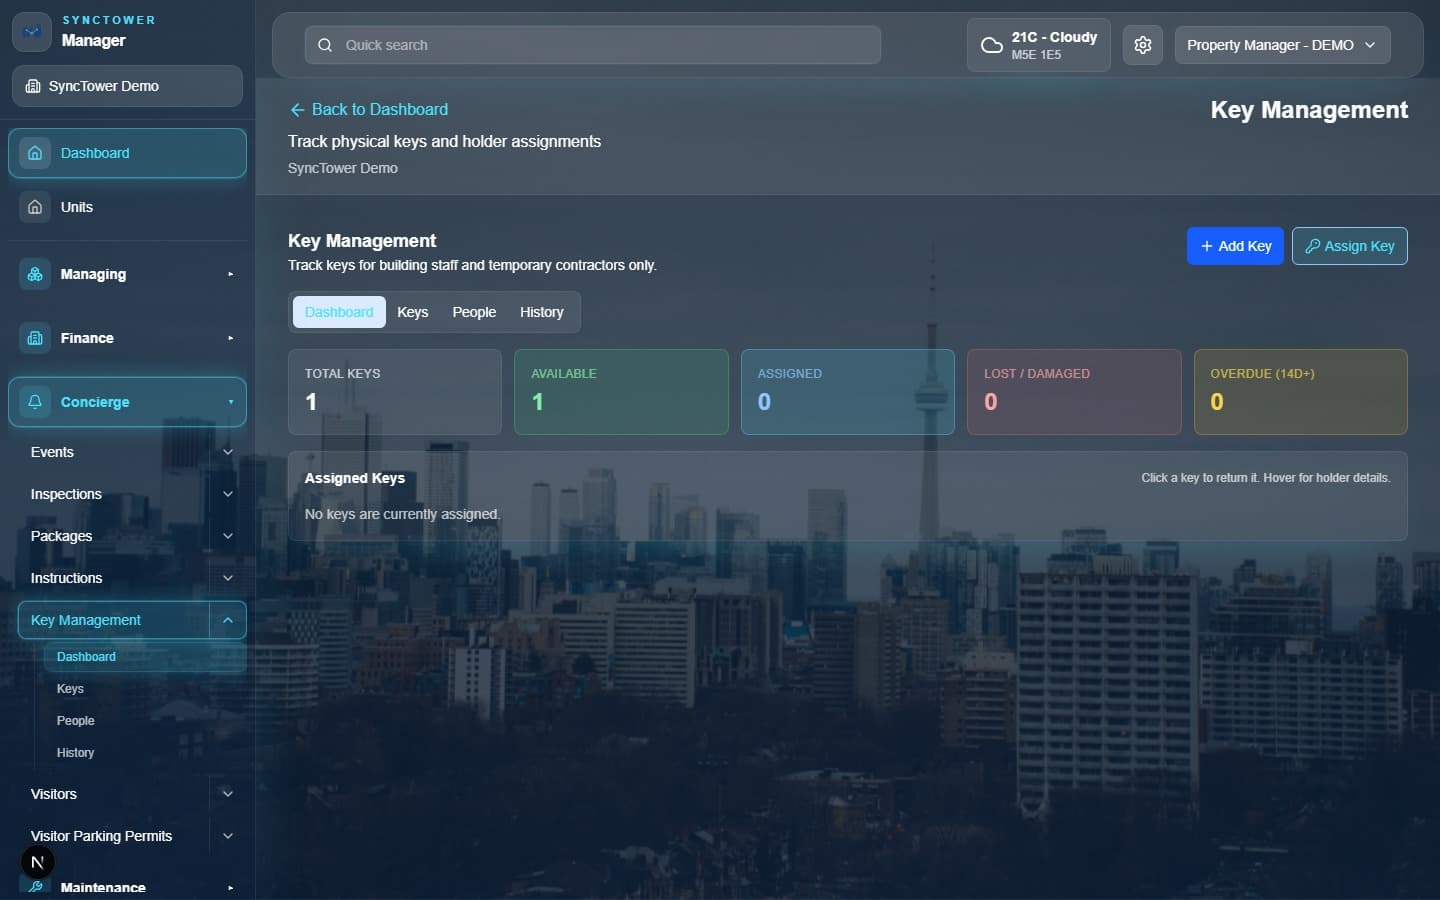The width and height of the screenshot is (1440, 900).
Task: Click the Assign Key button
Action: click(1349, 246)
